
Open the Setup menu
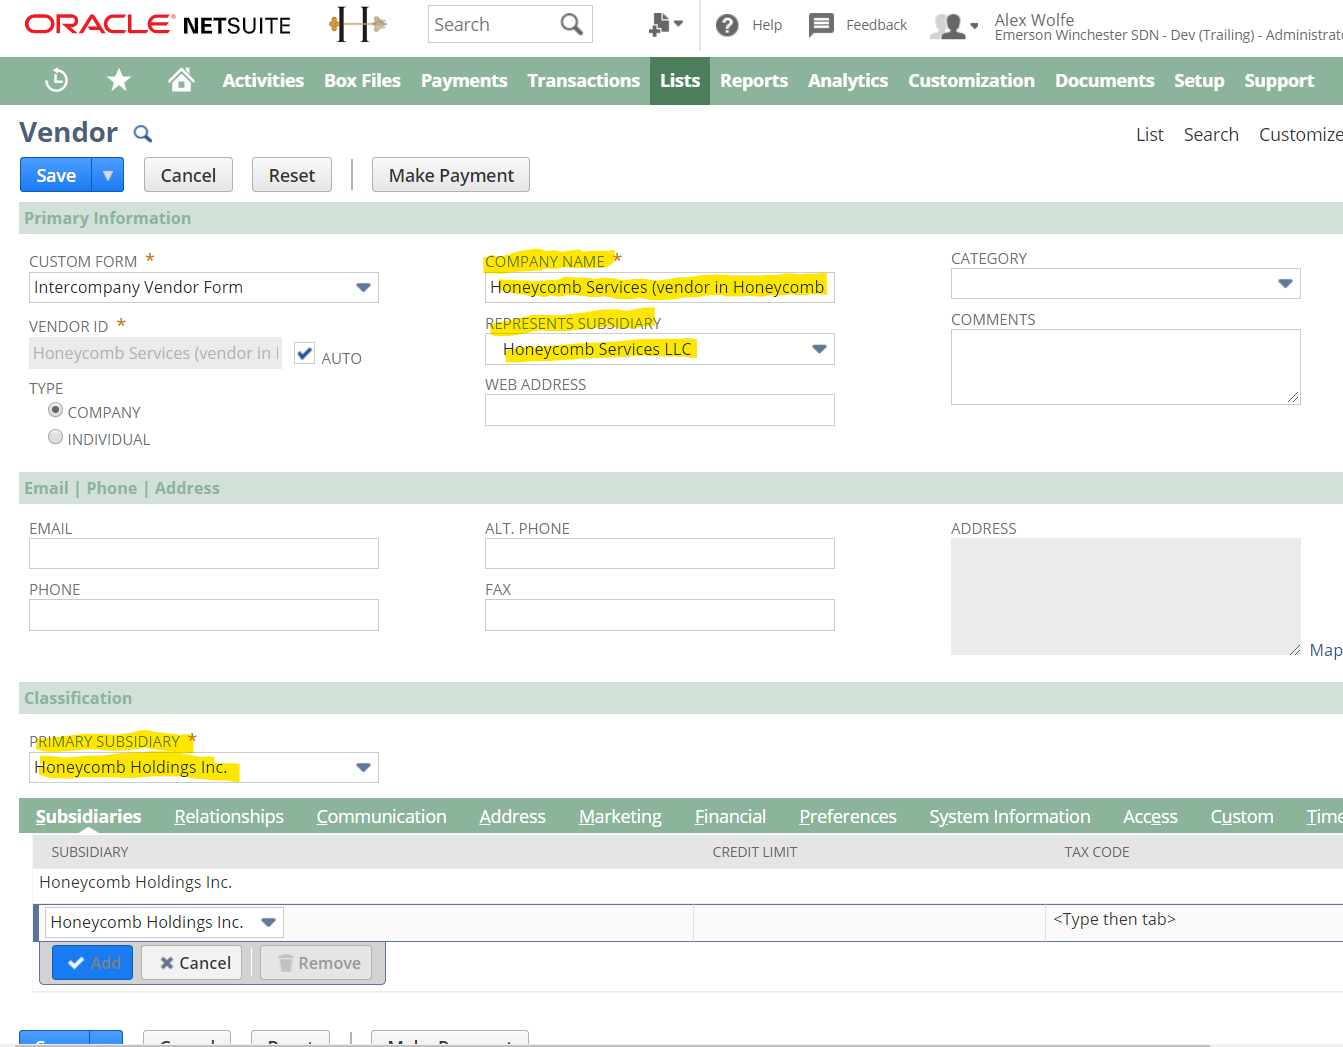(1199, 81)
